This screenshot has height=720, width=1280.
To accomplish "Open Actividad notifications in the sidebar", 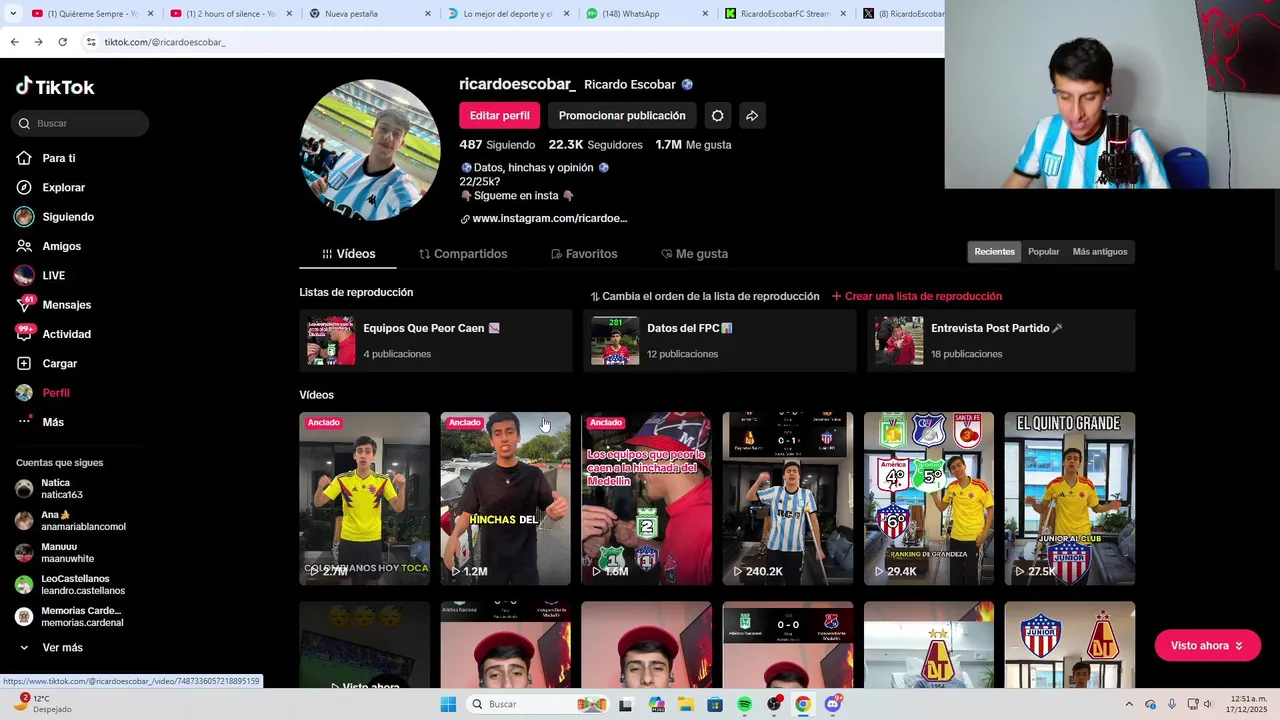I will (x=66, y=334).
